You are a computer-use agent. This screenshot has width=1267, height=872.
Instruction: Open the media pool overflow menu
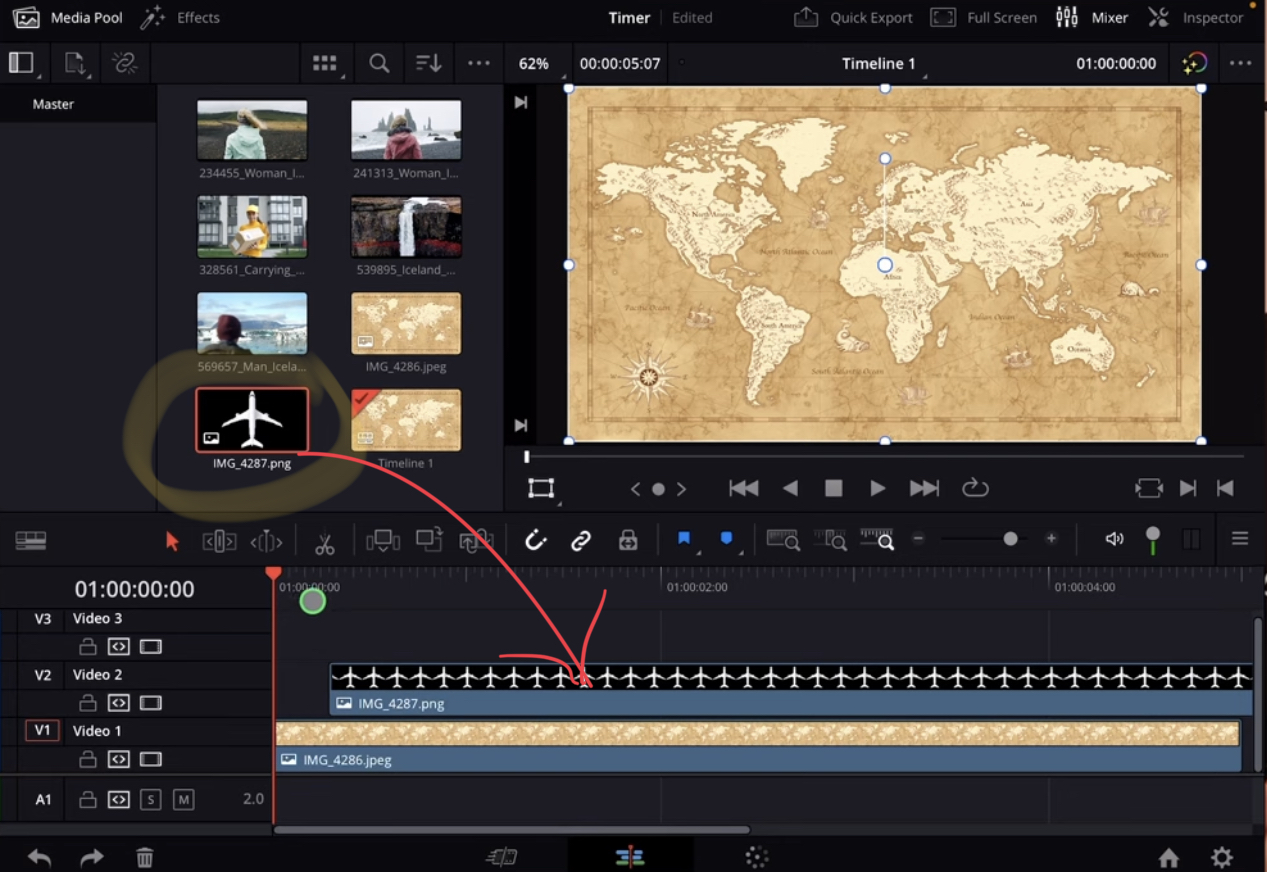pyautogui.click(x=478, y=62)
